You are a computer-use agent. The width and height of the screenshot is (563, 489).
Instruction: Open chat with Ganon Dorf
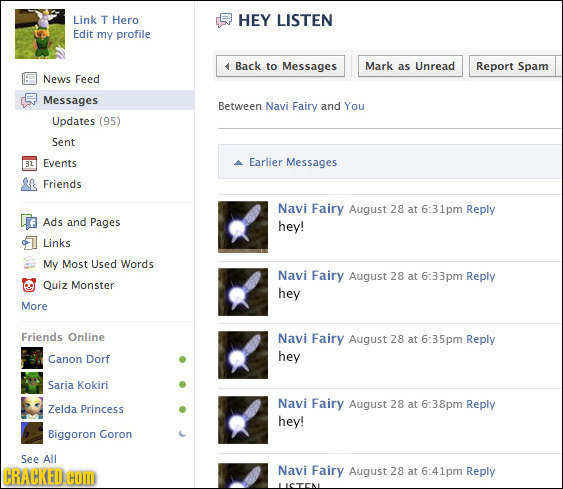pyautogui.click(x=79, y=359)
